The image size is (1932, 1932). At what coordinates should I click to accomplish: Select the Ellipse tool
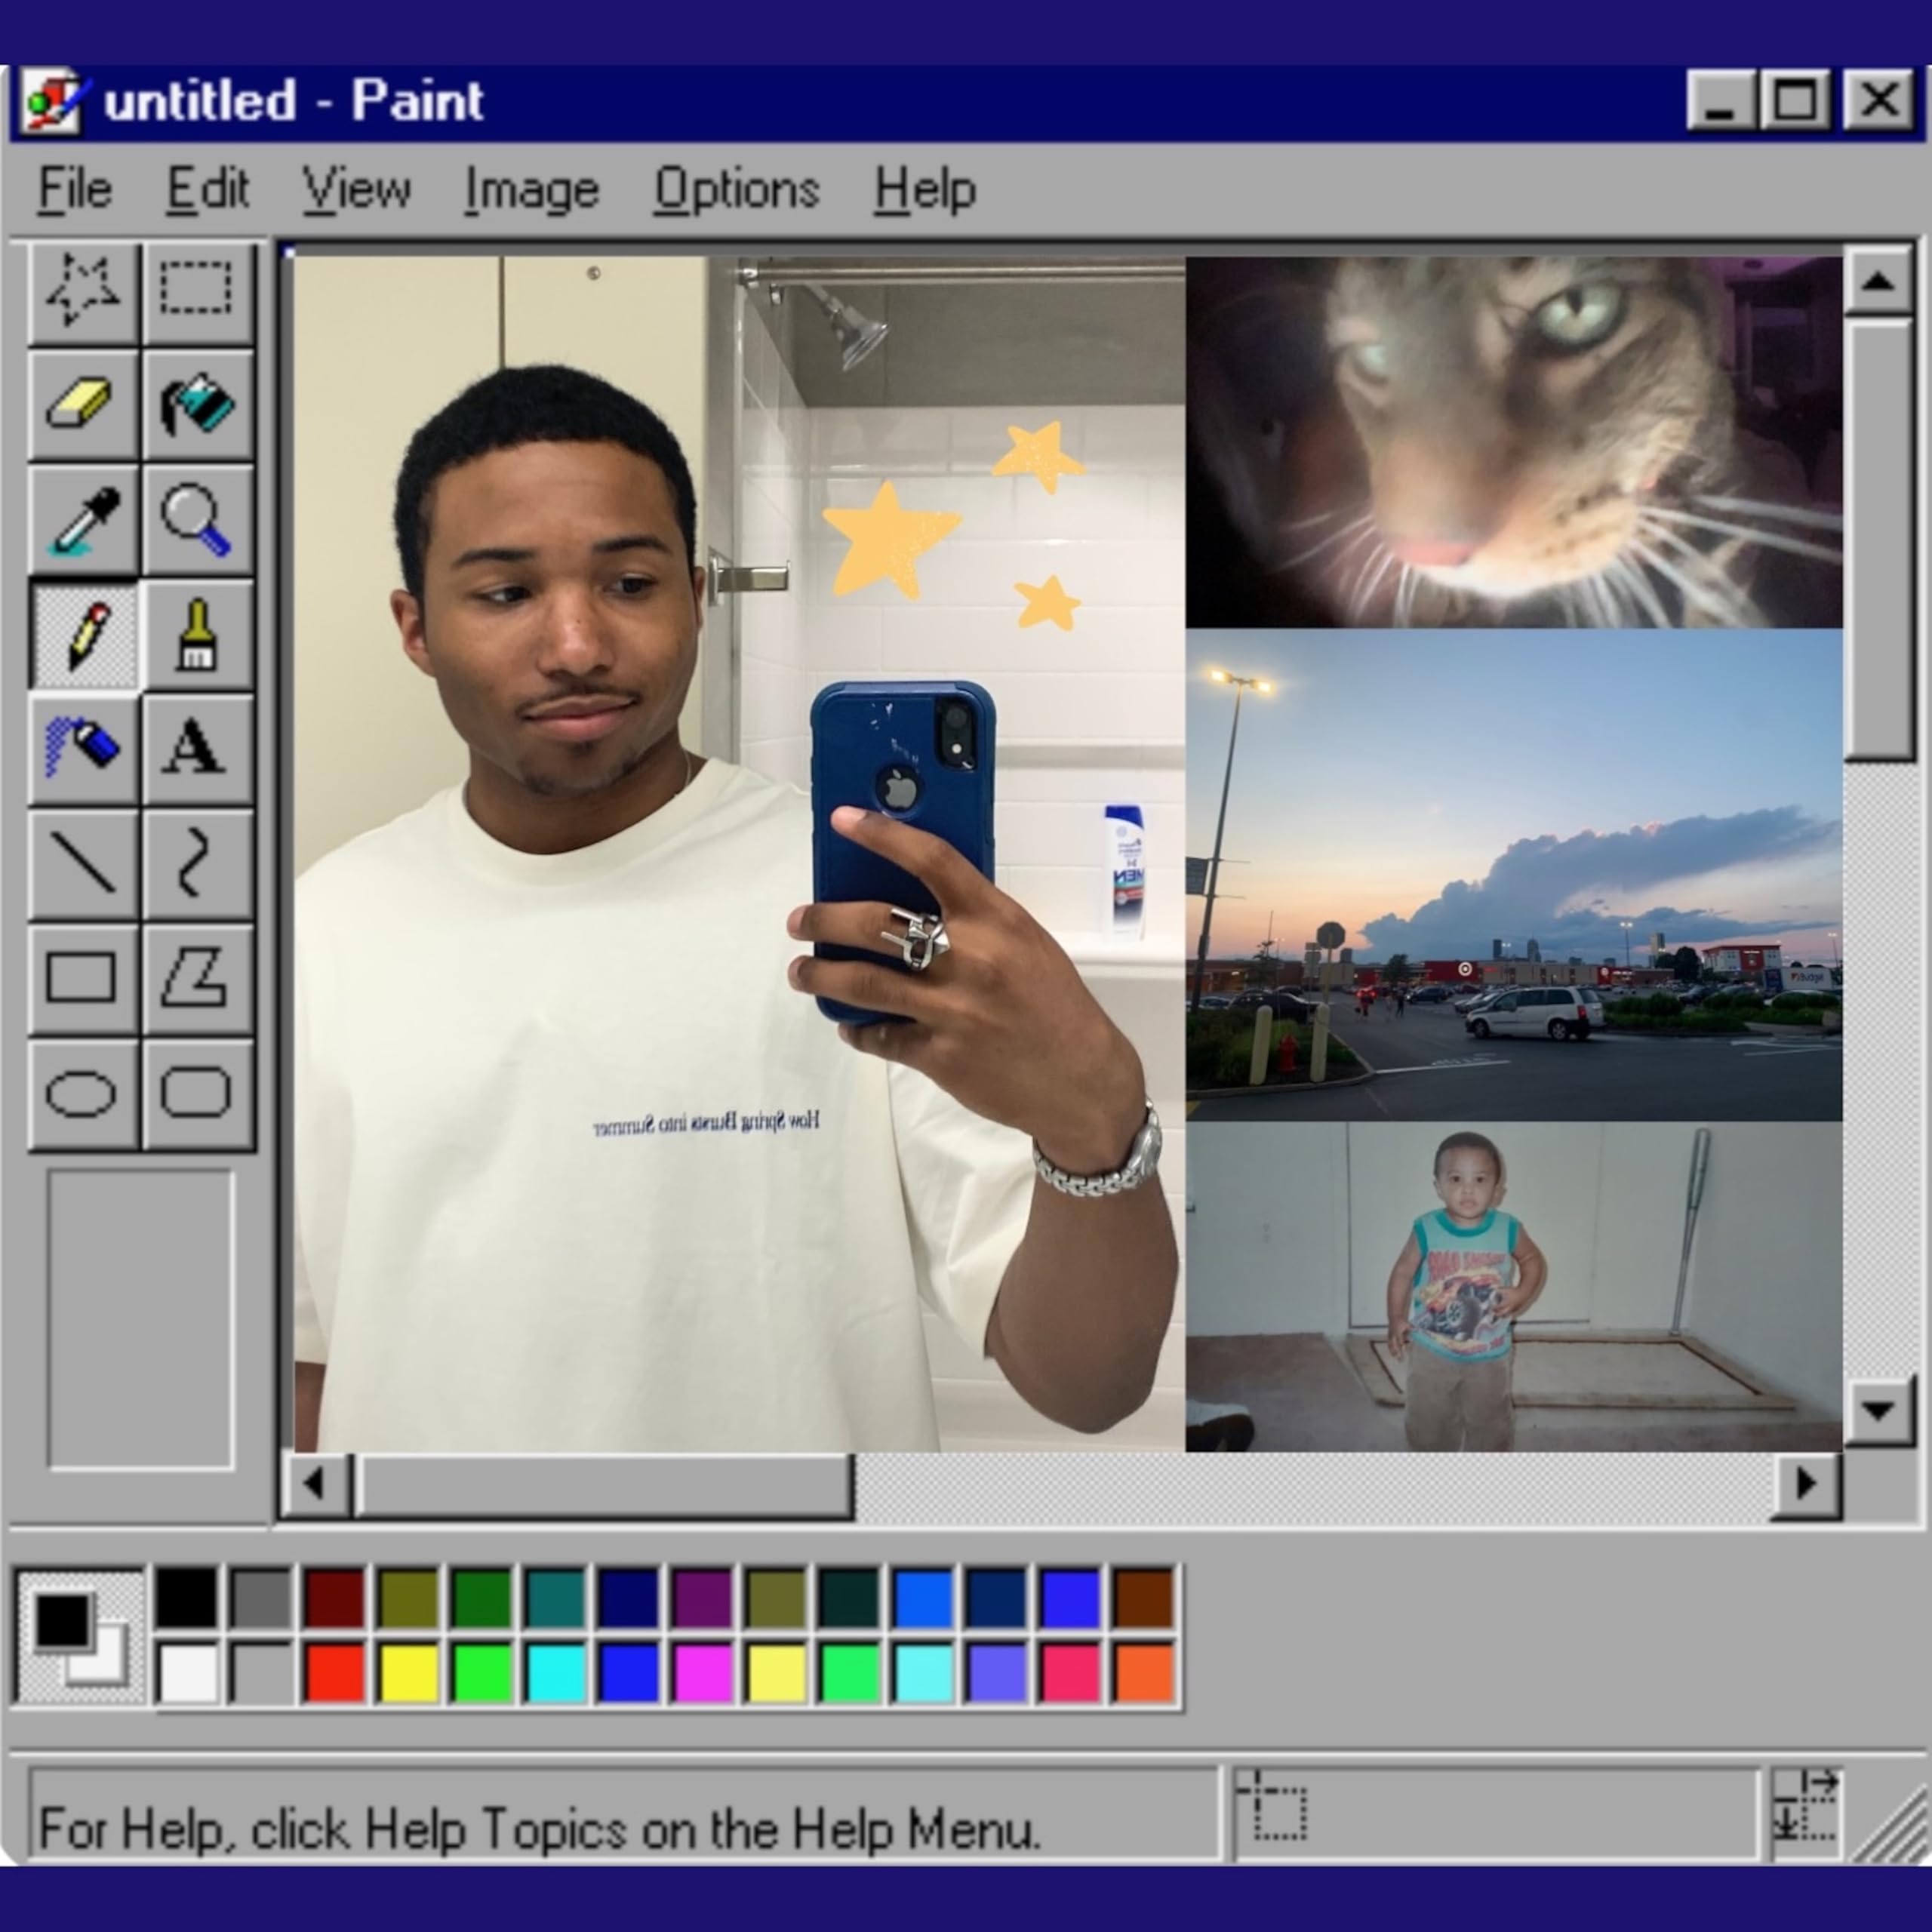83,1093
